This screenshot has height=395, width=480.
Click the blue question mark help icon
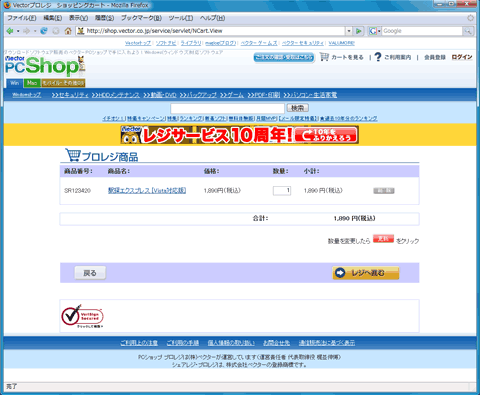click(x=378, y=57)
